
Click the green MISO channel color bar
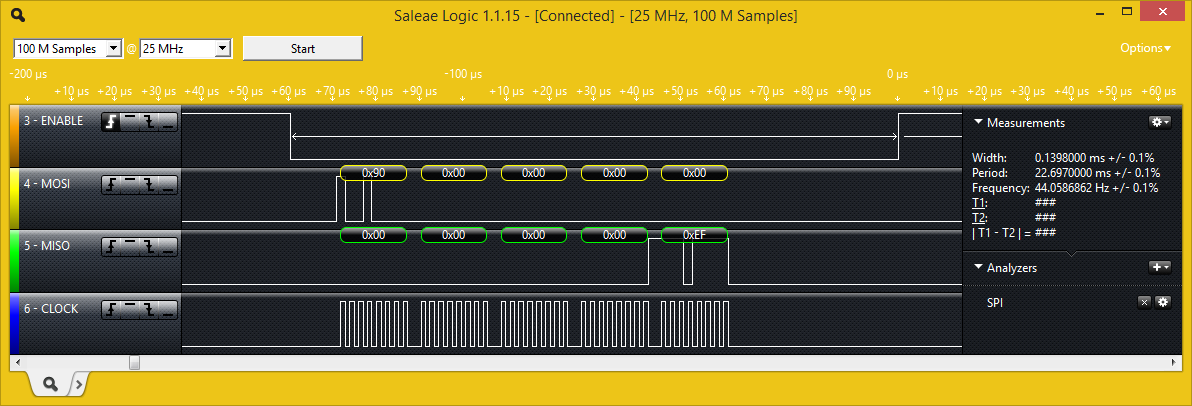14,261
